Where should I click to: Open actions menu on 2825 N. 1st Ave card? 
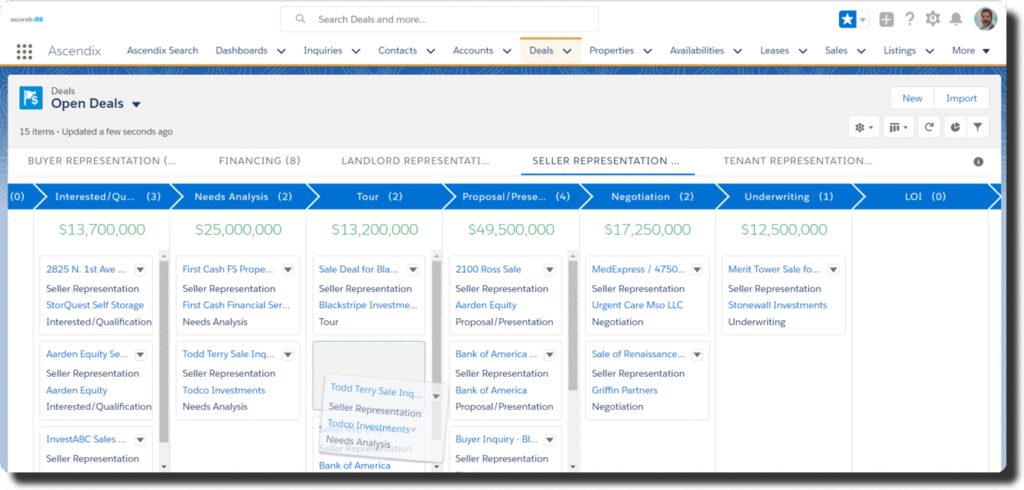pyautogui.click(x=140, y=270)
